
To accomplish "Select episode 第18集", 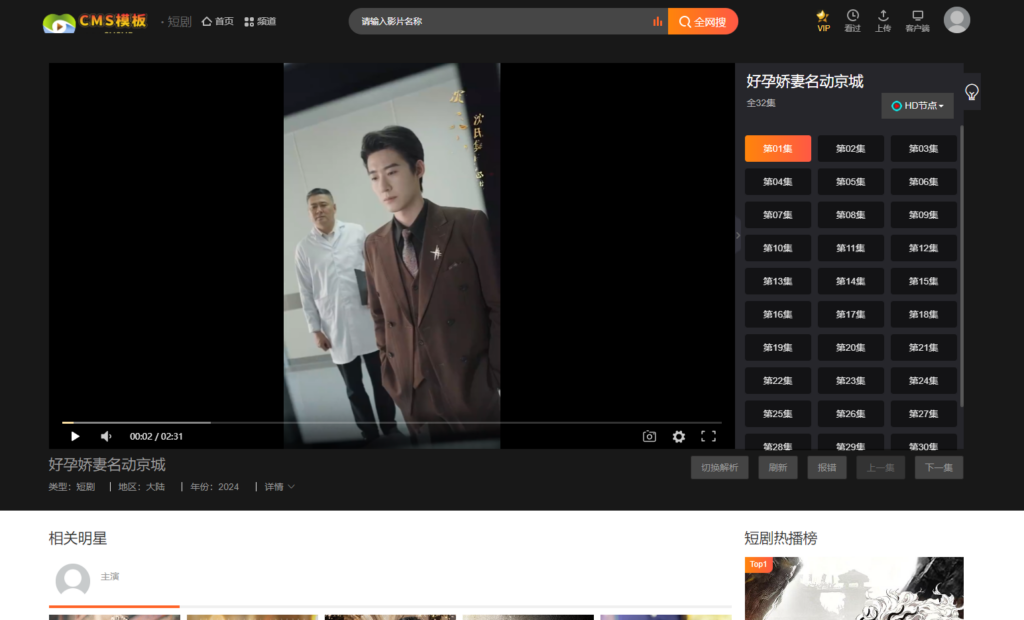I will click(923, 314).
